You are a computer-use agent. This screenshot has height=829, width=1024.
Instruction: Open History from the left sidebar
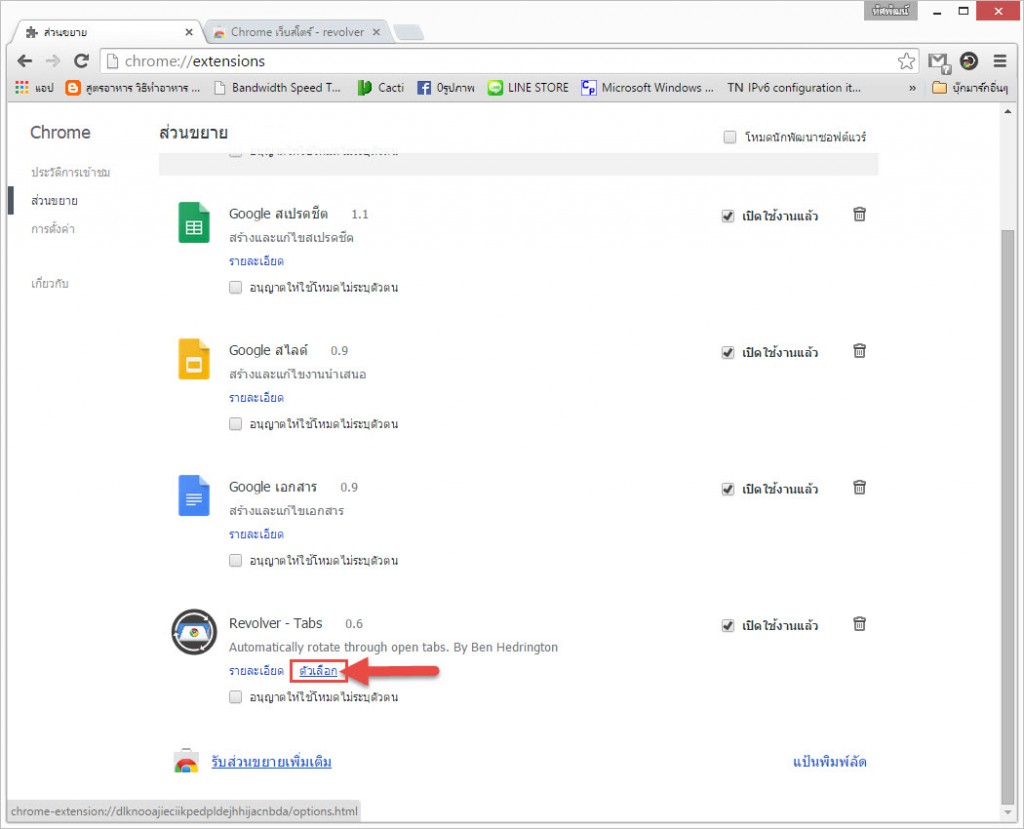coord(70,172)
